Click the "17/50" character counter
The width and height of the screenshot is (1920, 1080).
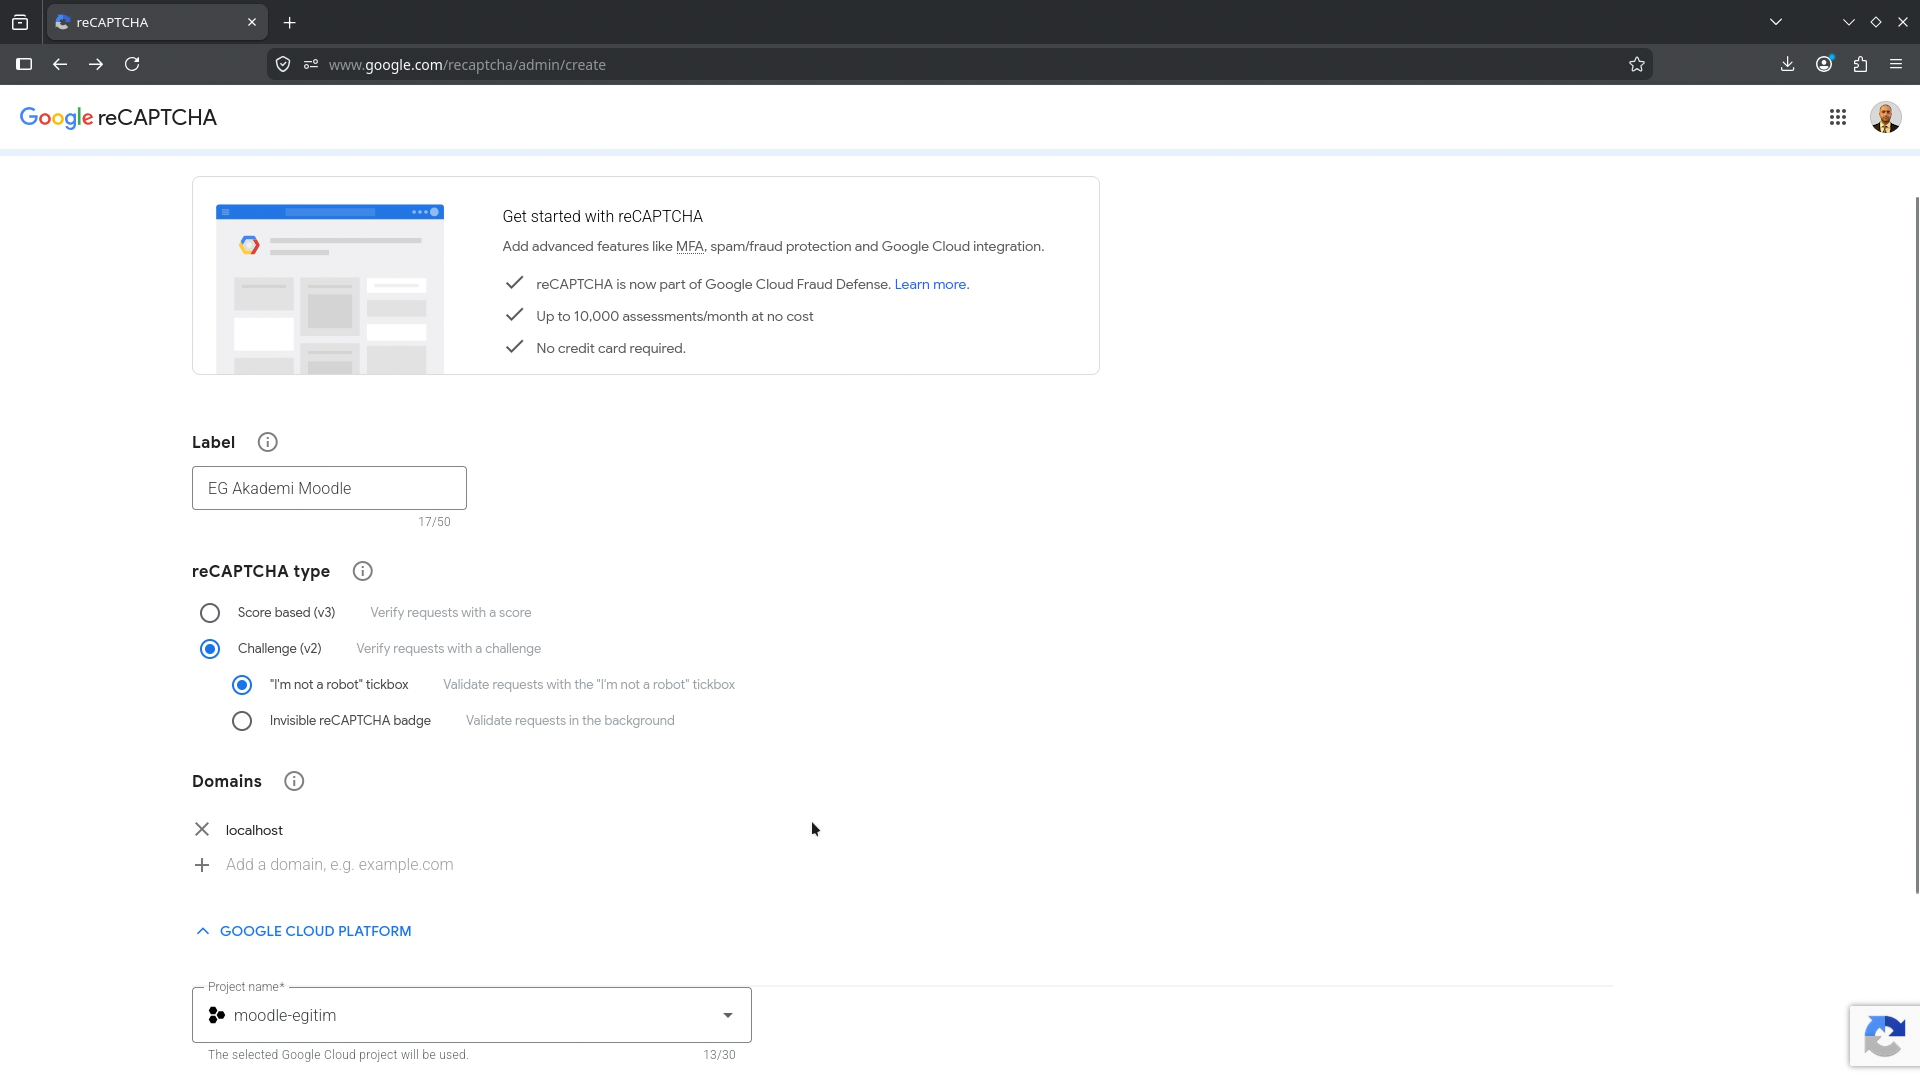[434, 522]
